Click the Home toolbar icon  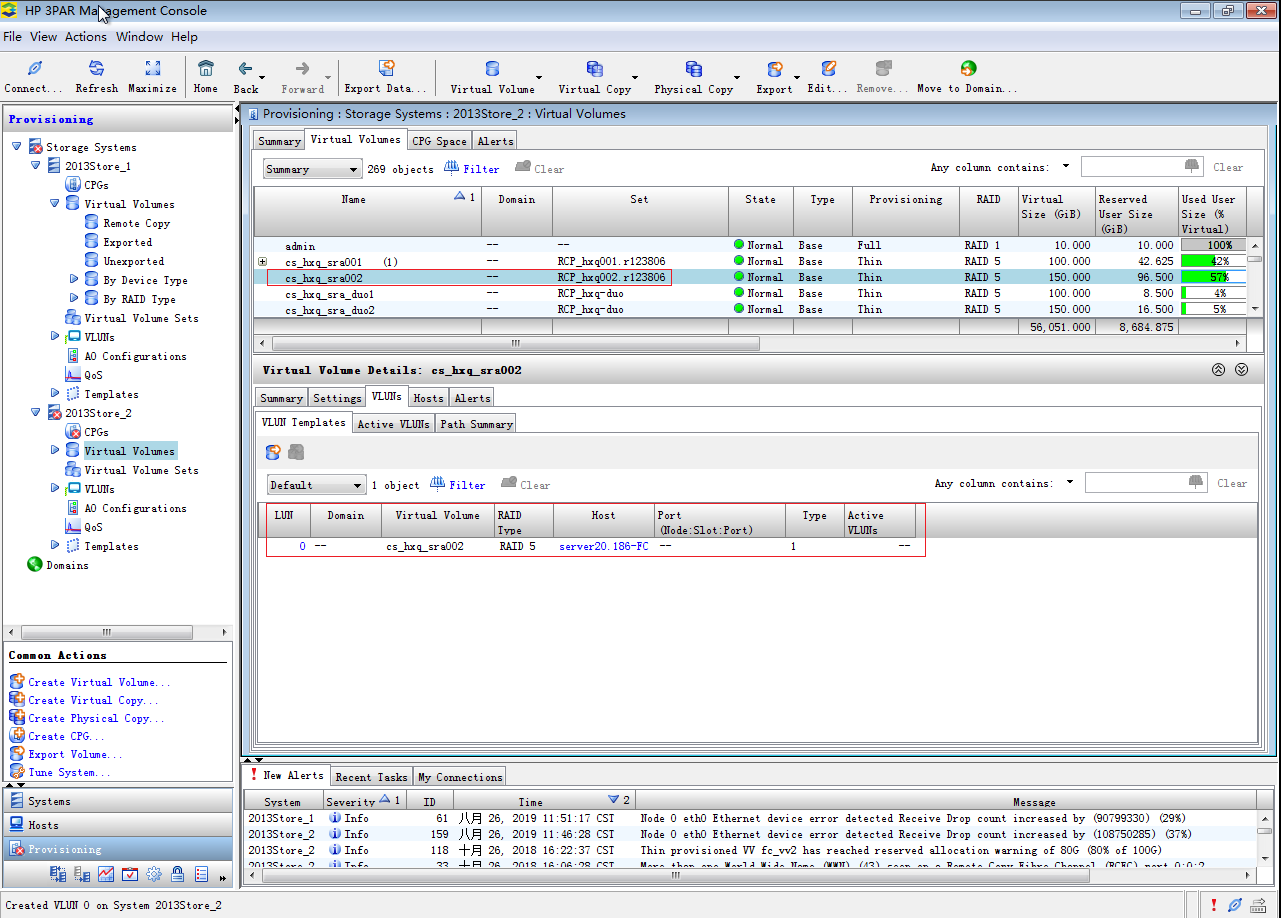click(x=205, y=69)
